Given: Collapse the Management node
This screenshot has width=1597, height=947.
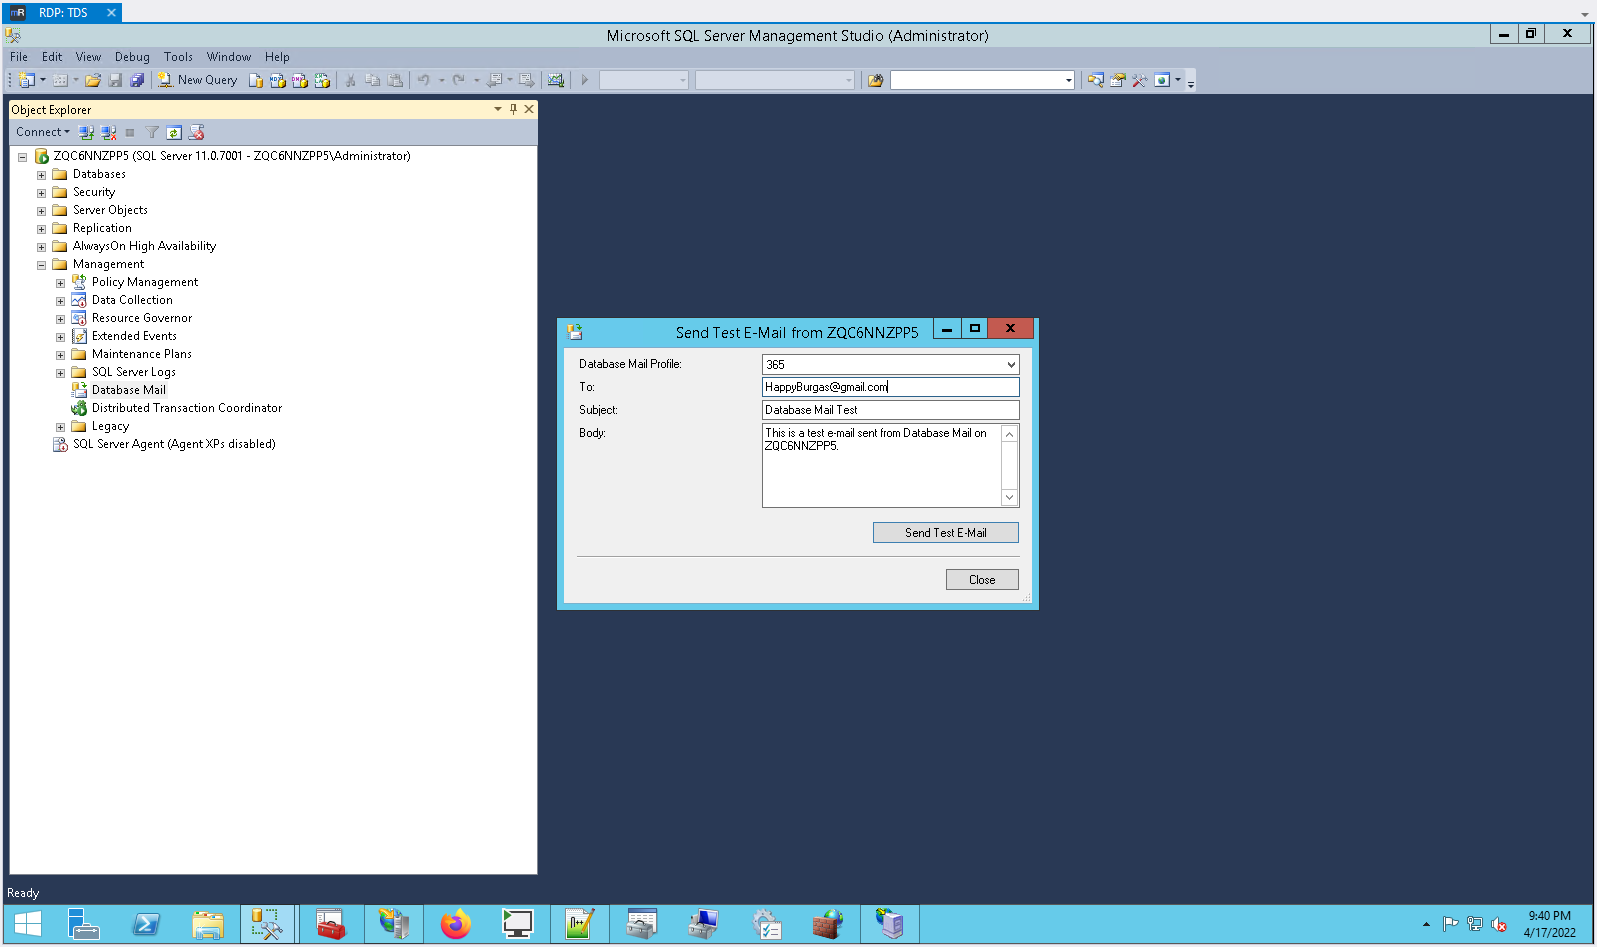Looking at the screenshot, I should (42, 265).
